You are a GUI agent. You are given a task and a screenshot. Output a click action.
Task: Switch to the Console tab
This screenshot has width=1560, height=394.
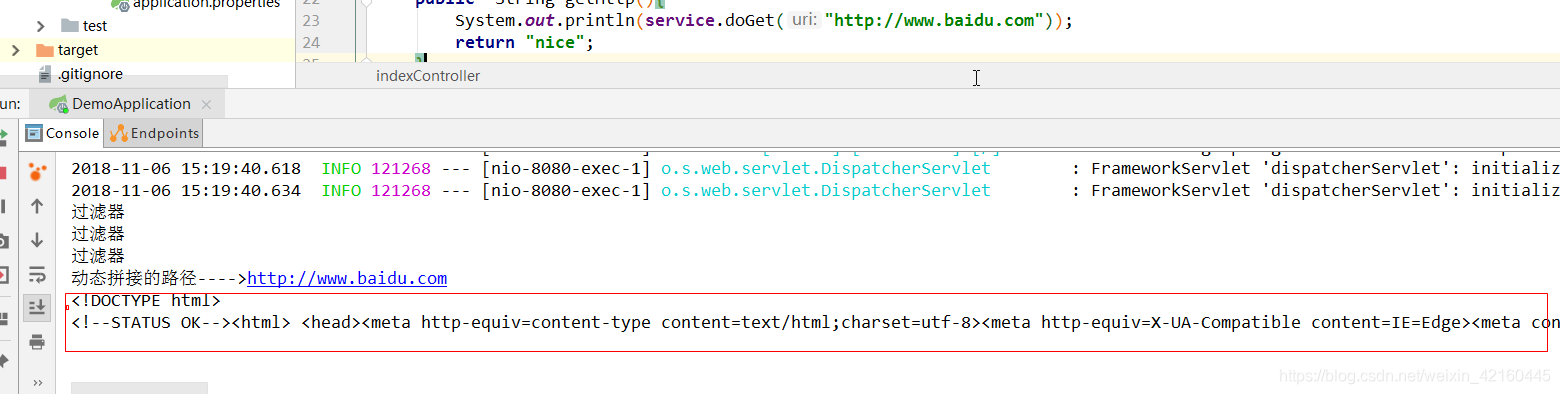pyautogui.click(x=62, y=133)
